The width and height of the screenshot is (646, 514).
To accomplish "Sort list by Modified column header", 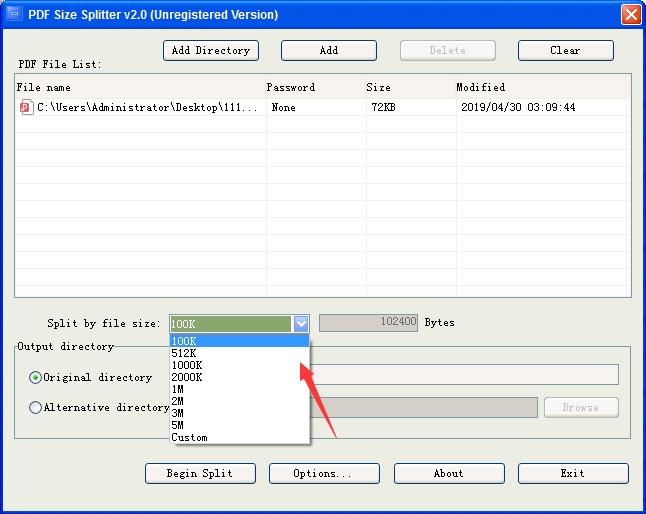I will 541,87.
